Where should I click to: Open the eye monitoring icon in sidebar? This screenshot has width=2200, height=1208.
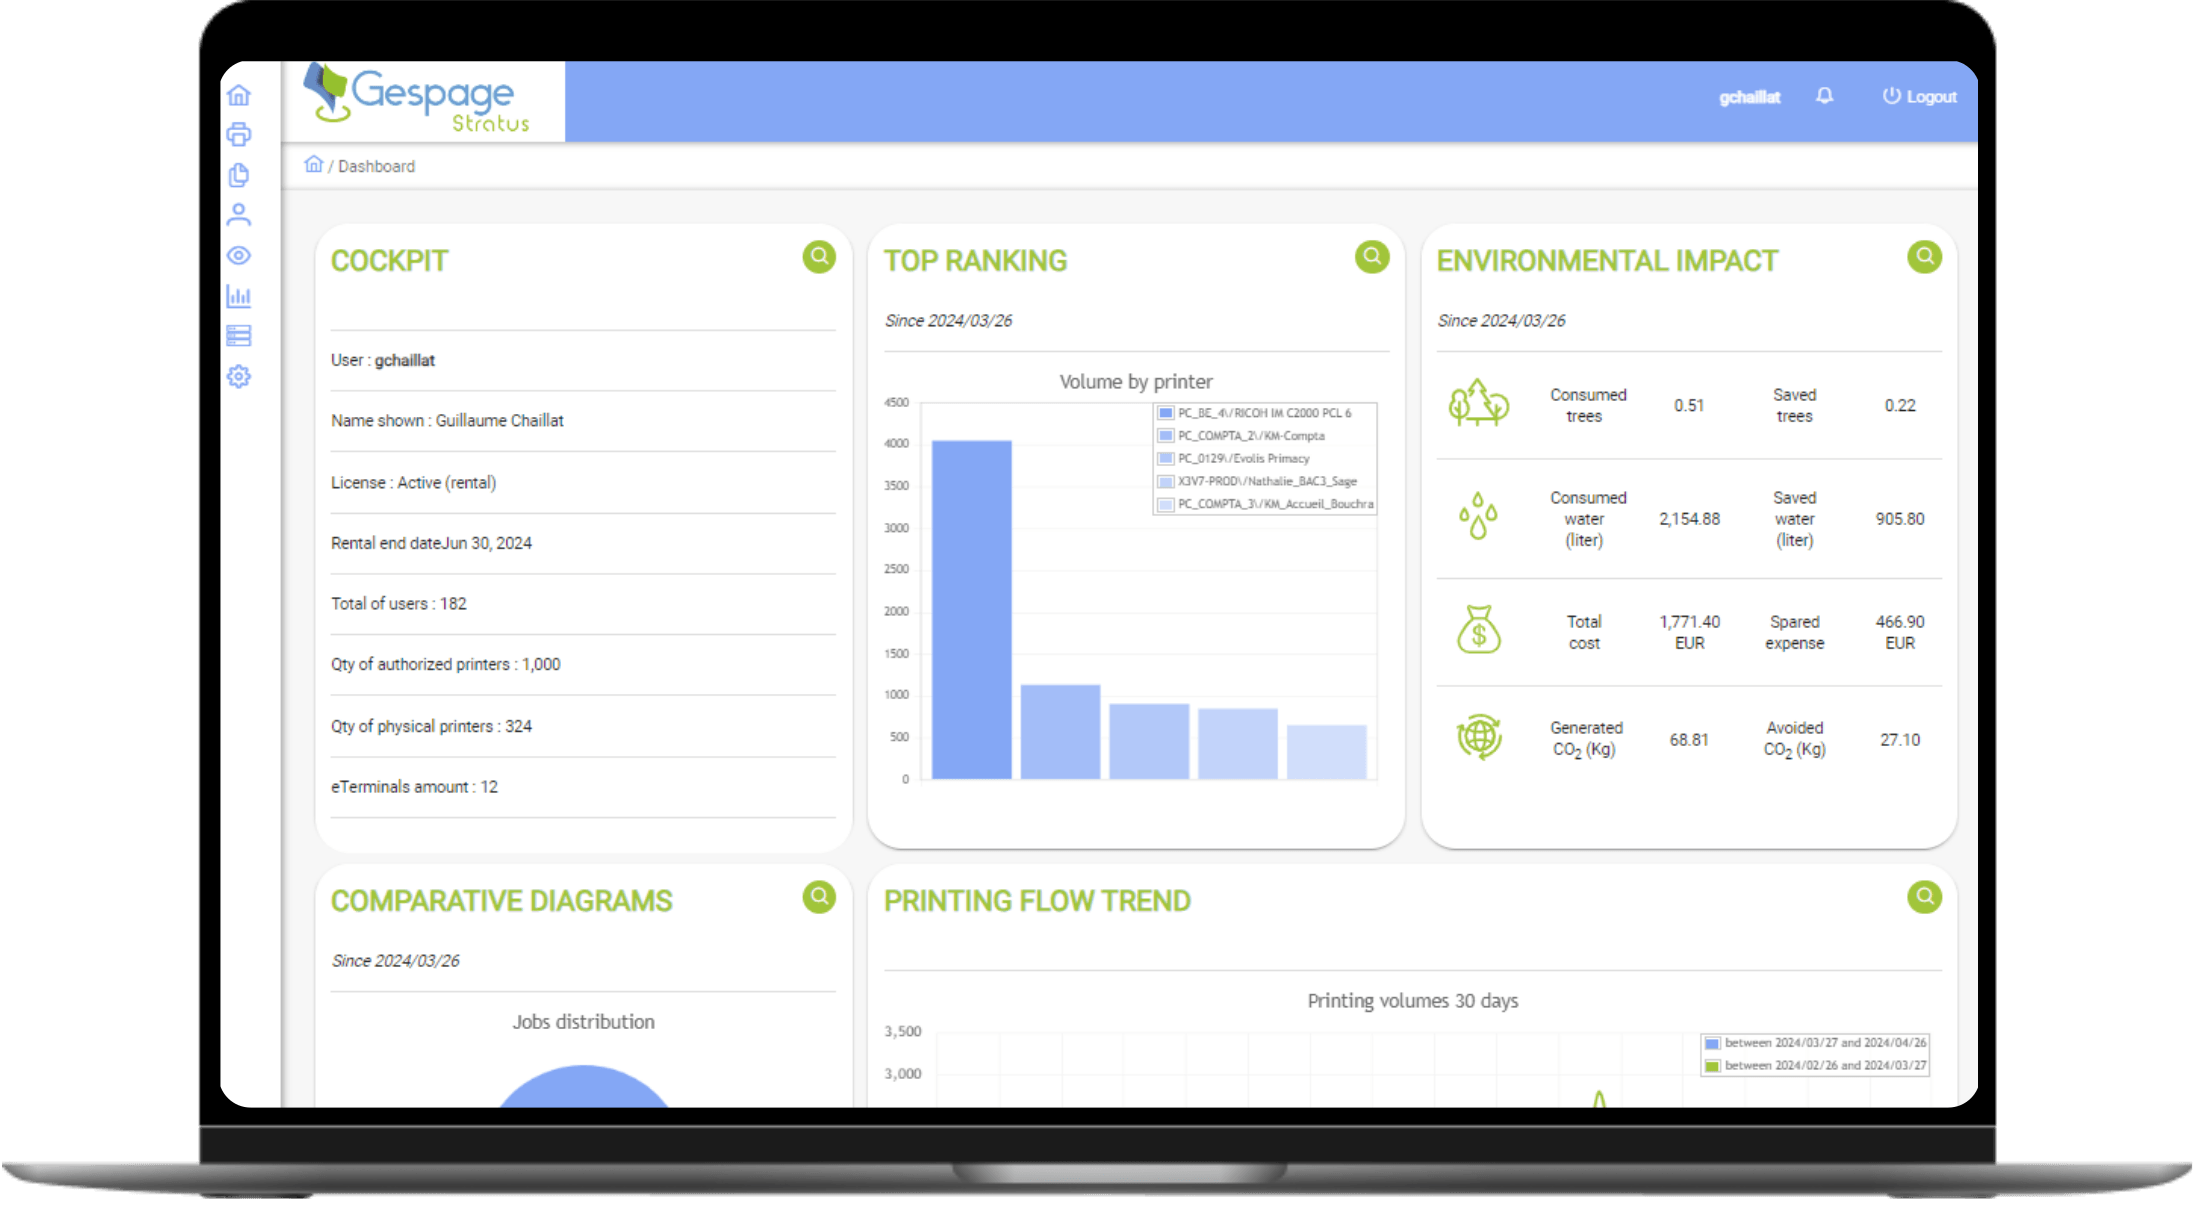239,256
